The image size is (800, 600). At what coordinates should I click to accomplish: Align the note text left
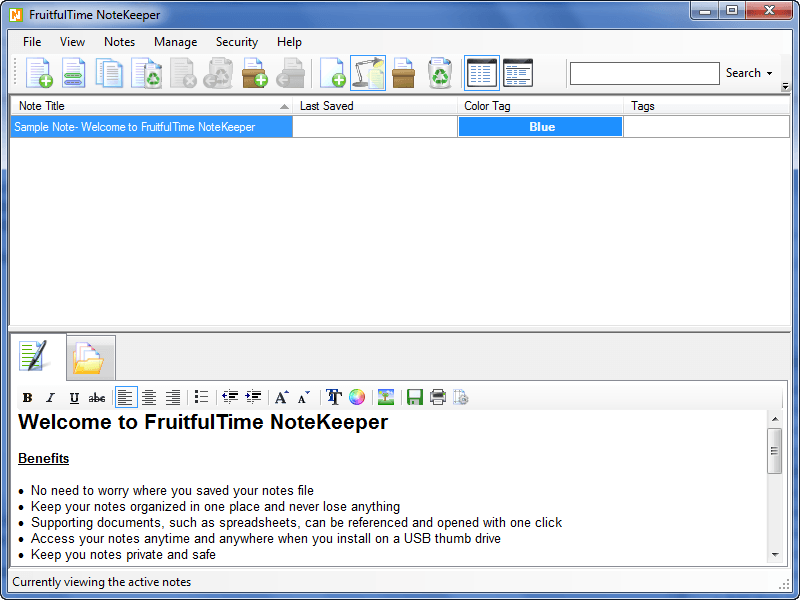pos(126,397)
